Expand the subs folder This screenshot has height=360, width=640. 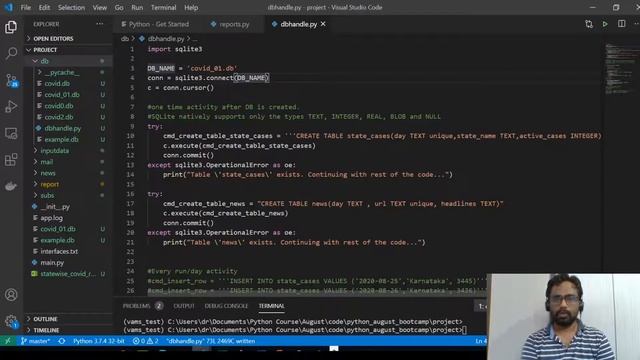[x=47, y=196]
